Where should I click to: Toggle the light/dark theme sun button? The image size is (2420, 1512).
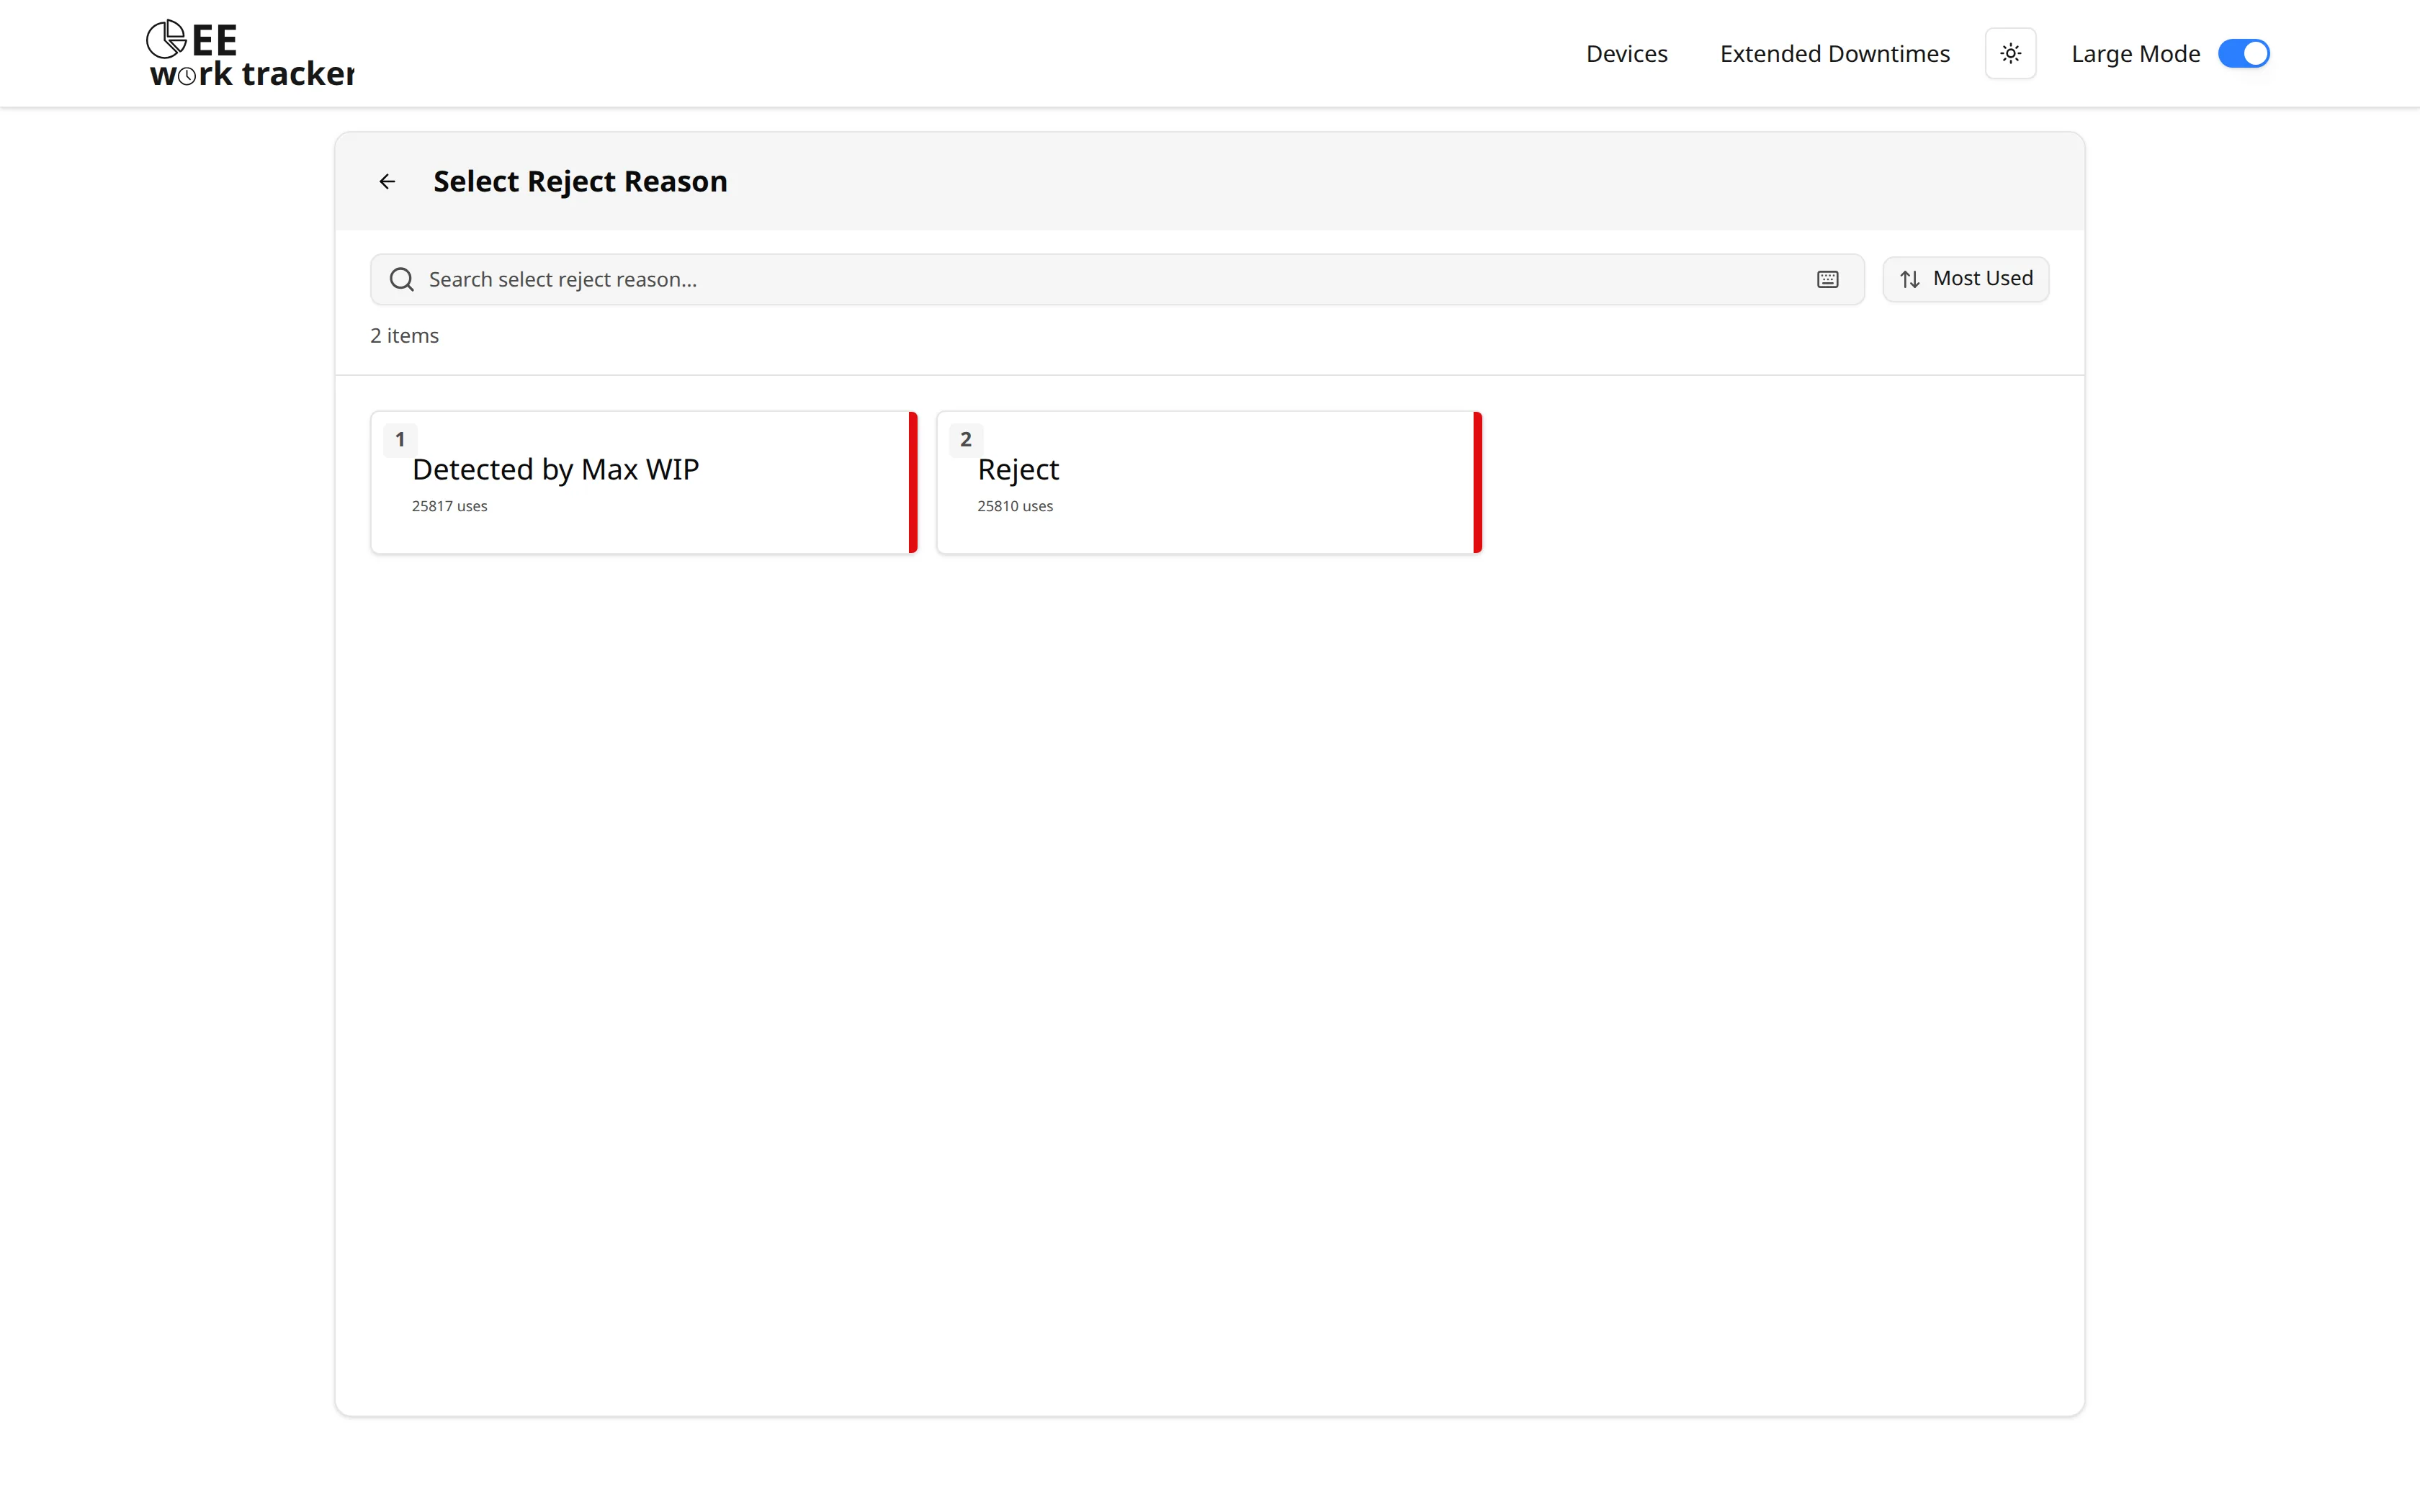2010,53
